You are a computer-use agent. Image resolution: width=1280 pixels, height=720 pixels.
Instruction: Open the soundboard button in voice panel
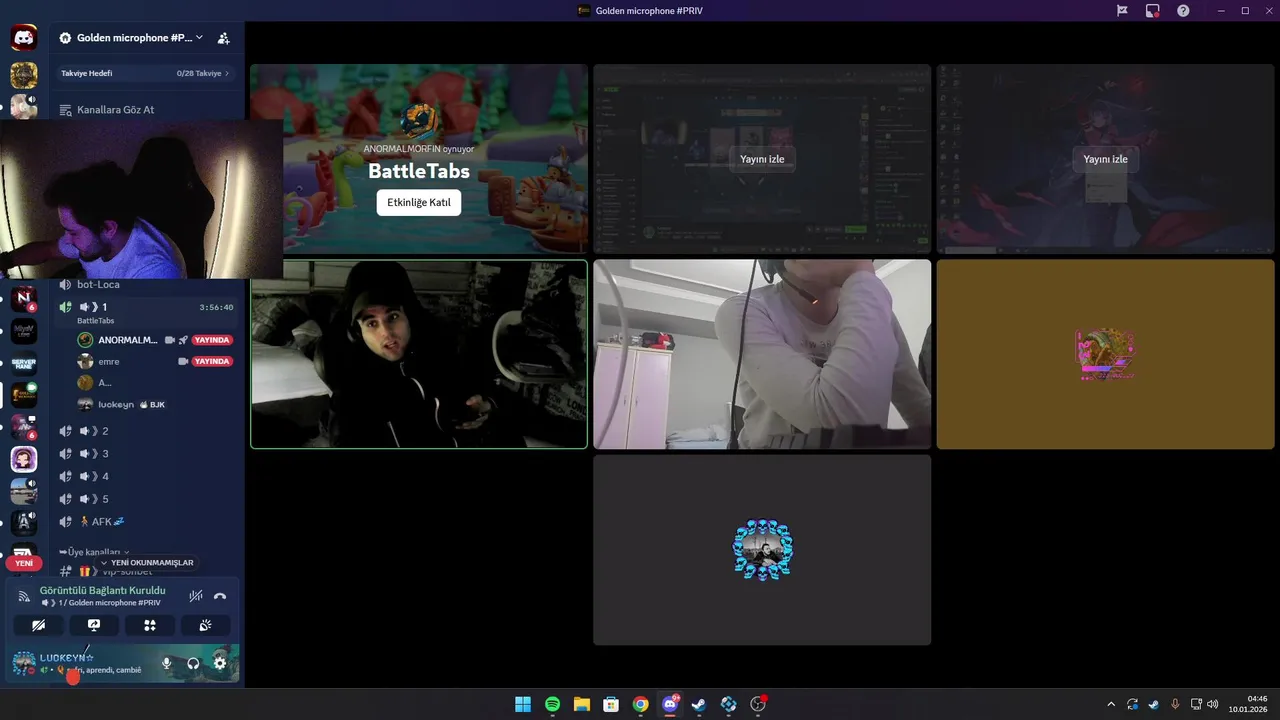[x=205, y=625]
